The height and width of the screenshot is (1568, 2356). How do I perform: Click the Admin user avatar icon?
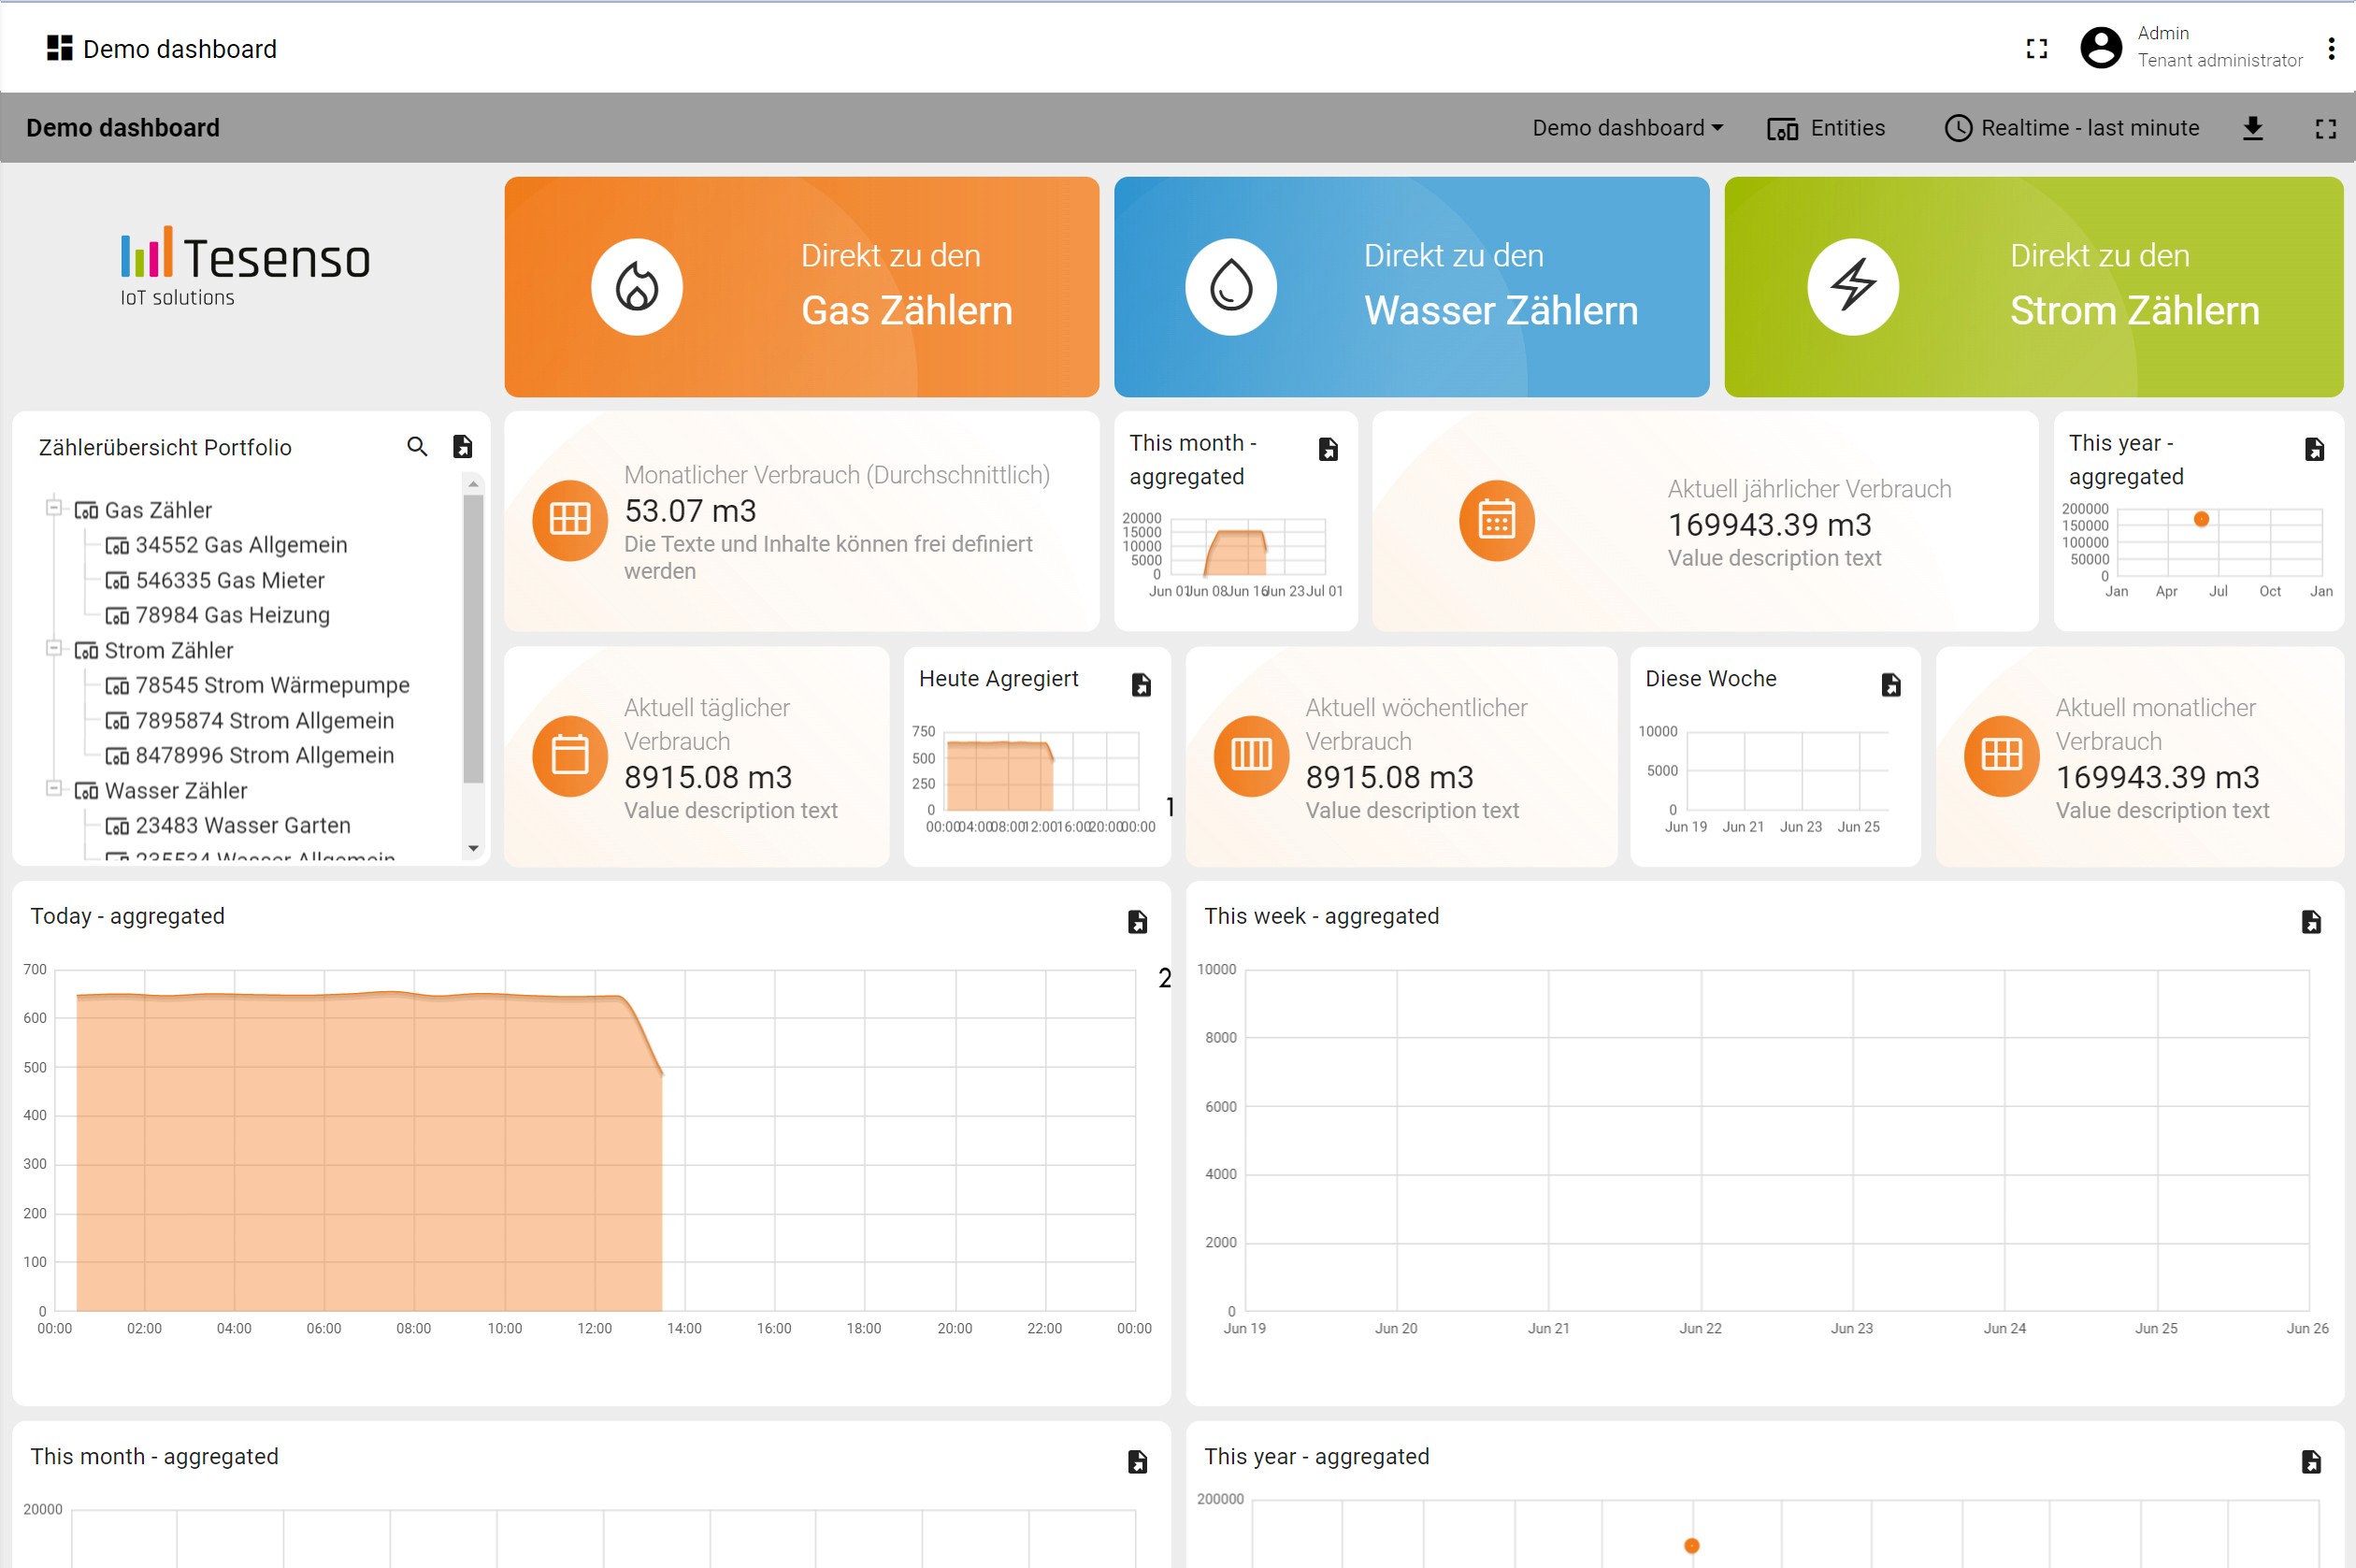click(2100, 48)
